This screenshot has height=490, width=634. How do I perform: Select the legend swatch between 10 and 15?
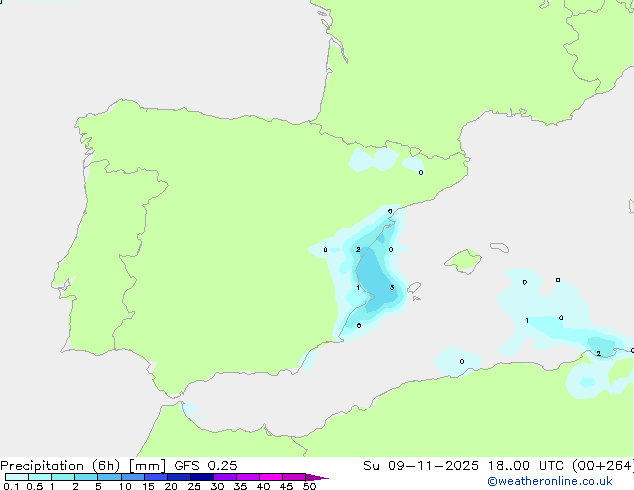(x=133, y=477)
